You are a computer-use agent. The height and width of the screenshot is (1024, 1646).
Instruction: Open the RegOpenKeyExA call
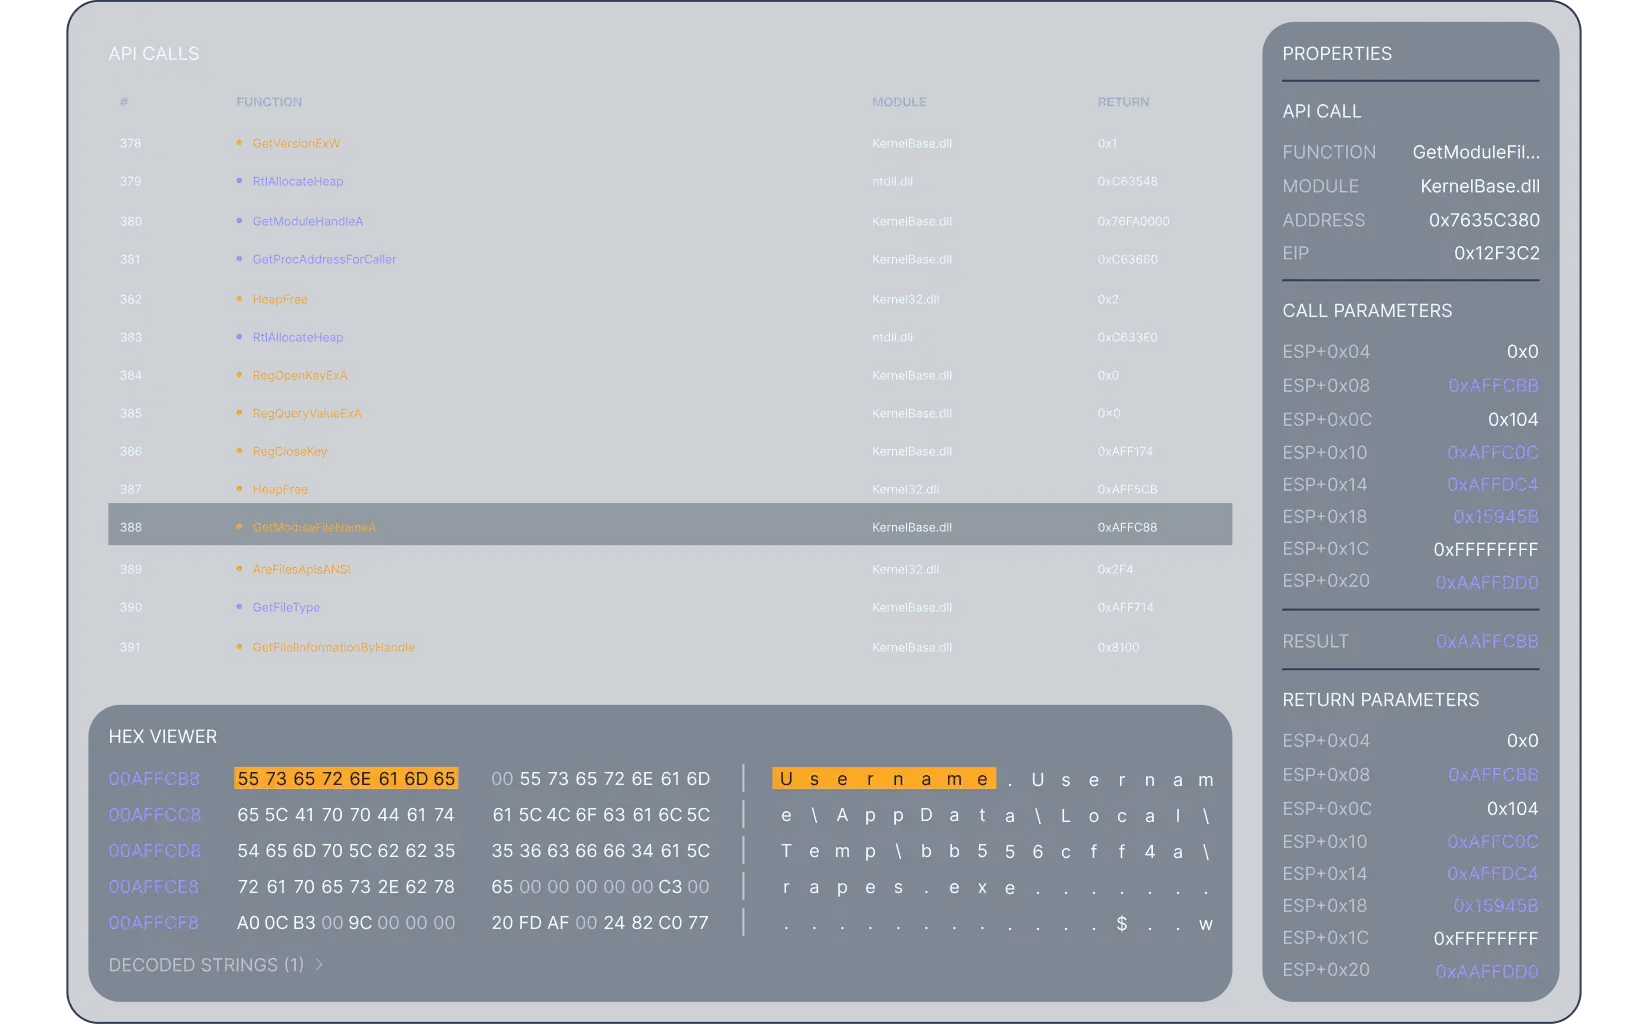[300, 375]
